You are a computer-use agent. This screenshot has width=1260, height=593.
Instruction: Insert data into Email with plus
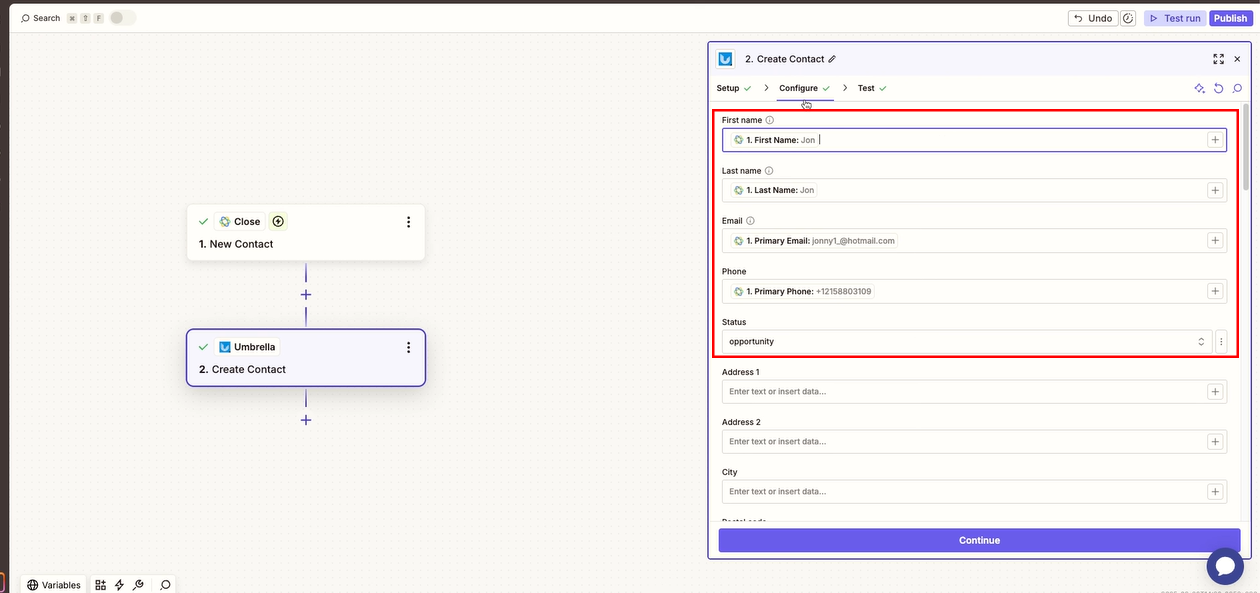click(1215, 240)
